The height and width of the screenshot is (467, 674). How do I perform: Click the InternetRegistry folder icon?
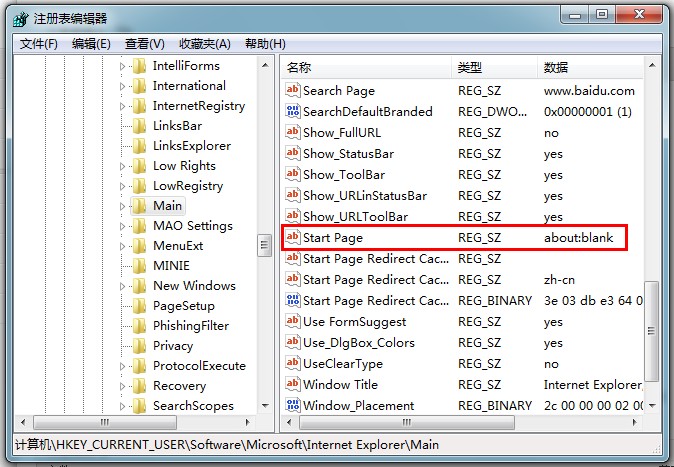point(139,106)
